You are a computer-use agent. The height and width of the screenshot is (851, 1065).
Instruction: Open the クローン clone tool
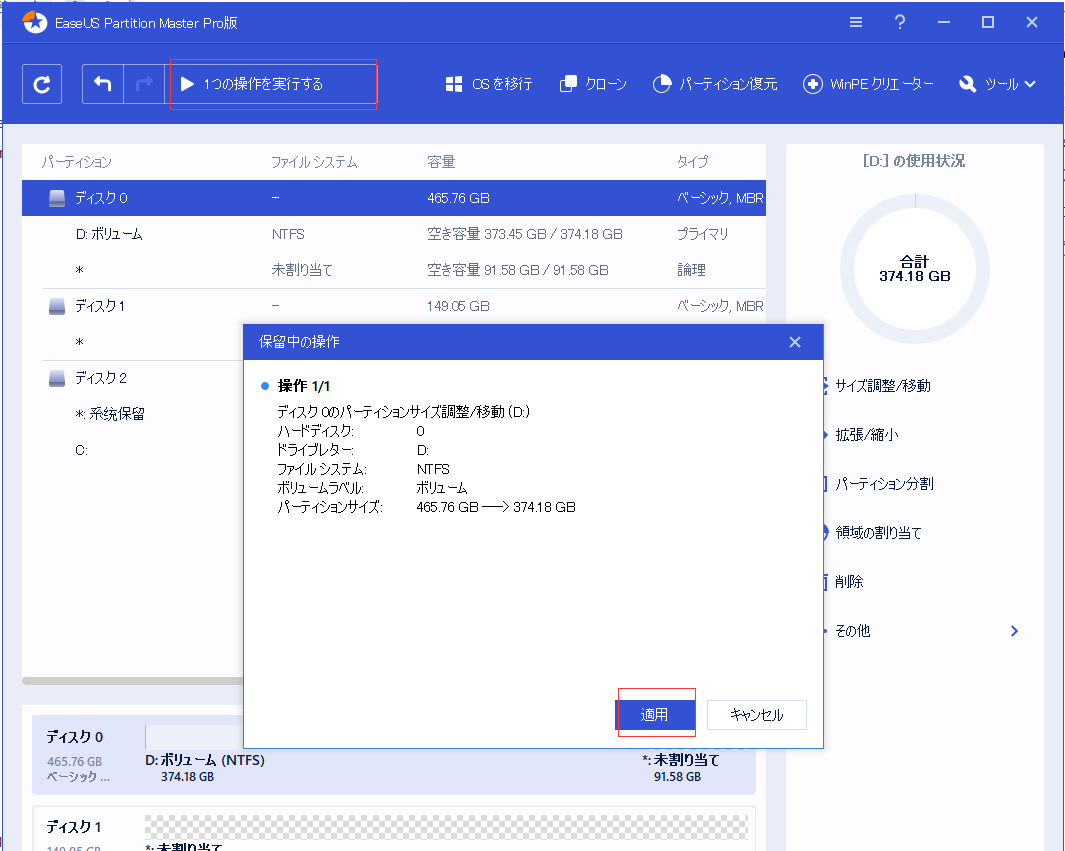pyautogui.click(x=593, y=85)
